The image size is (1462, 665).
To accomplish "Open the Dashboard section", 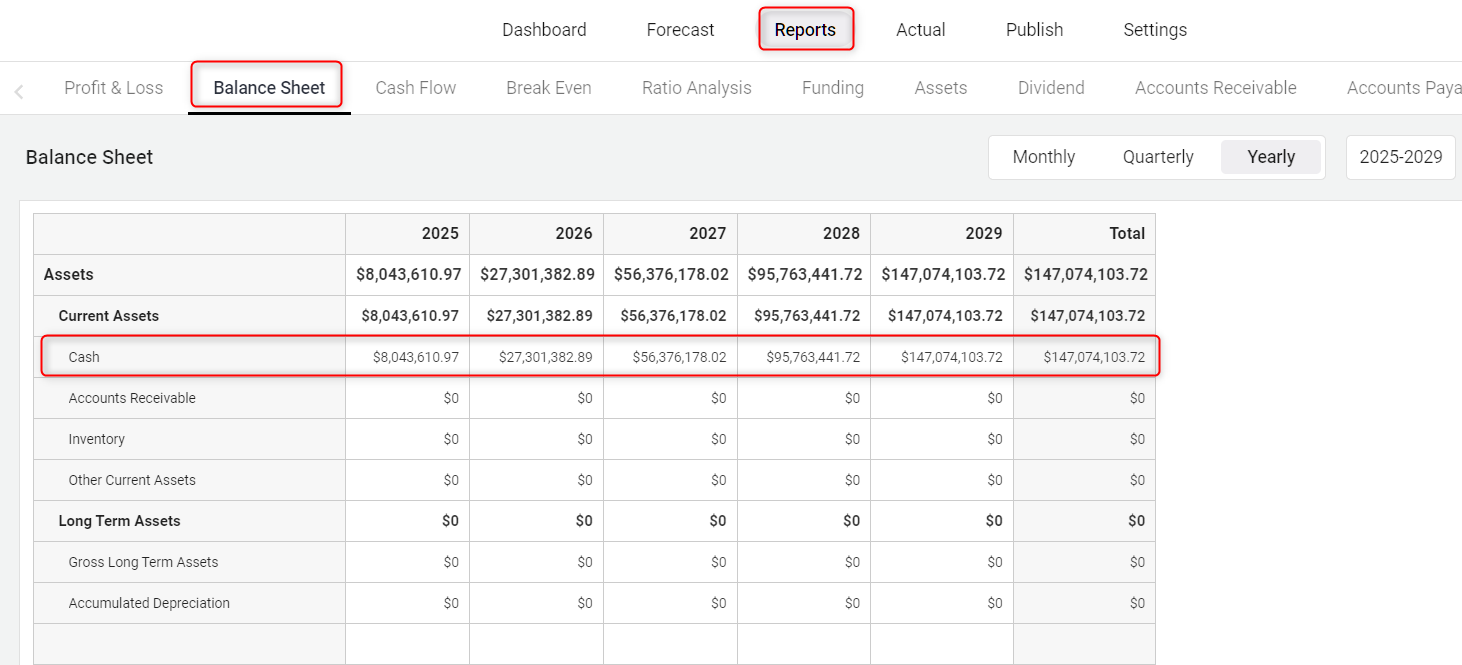I will click(x=544, y=30).
